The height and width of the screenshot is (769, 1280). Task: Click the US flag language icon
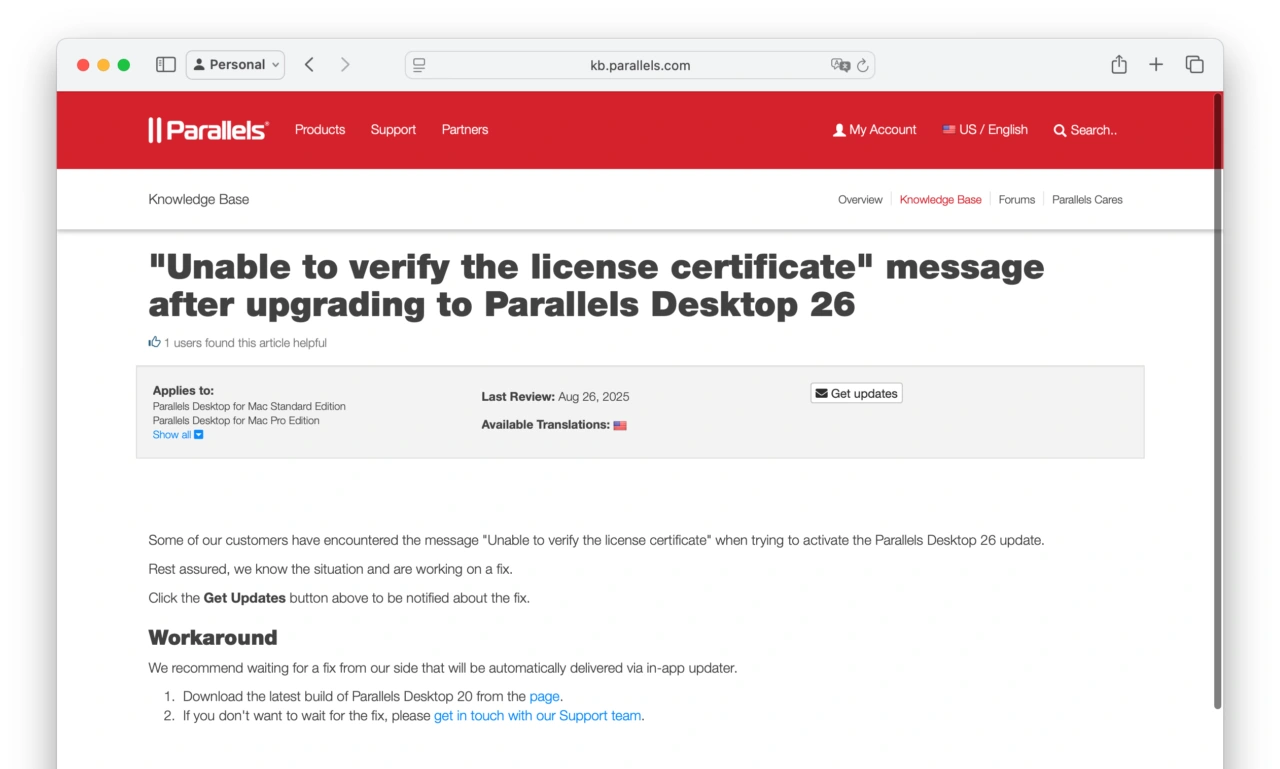pos(949,129)
